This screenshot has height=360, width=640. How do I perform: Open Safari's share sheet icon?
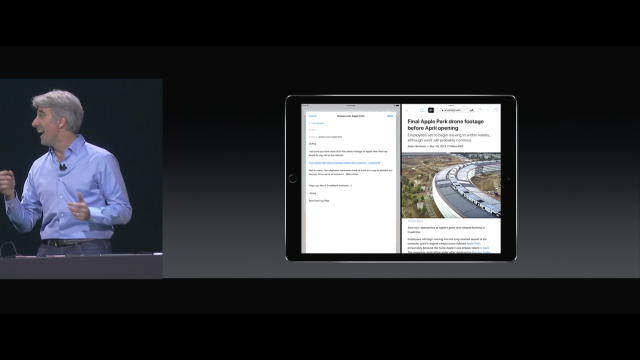(x=480, y=110)
